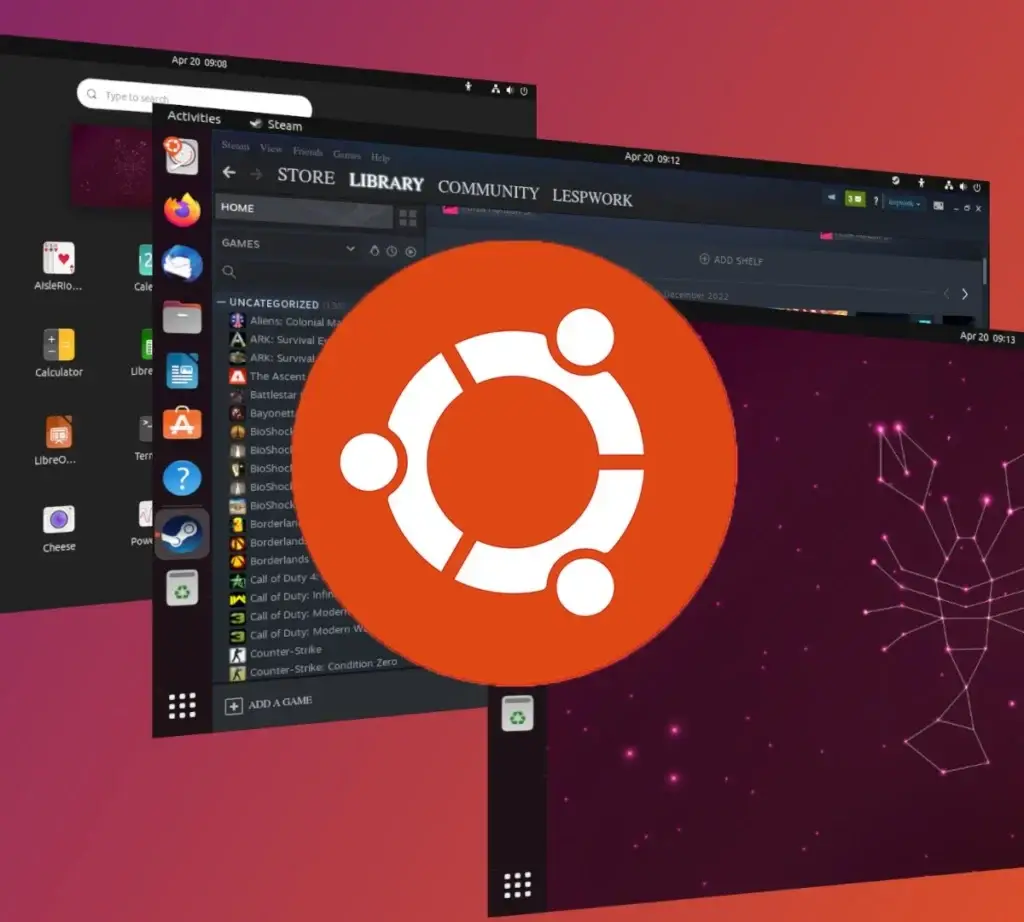
Task: Enter Big Picture mode from Steam toolbar
Action: click(938, 206)
